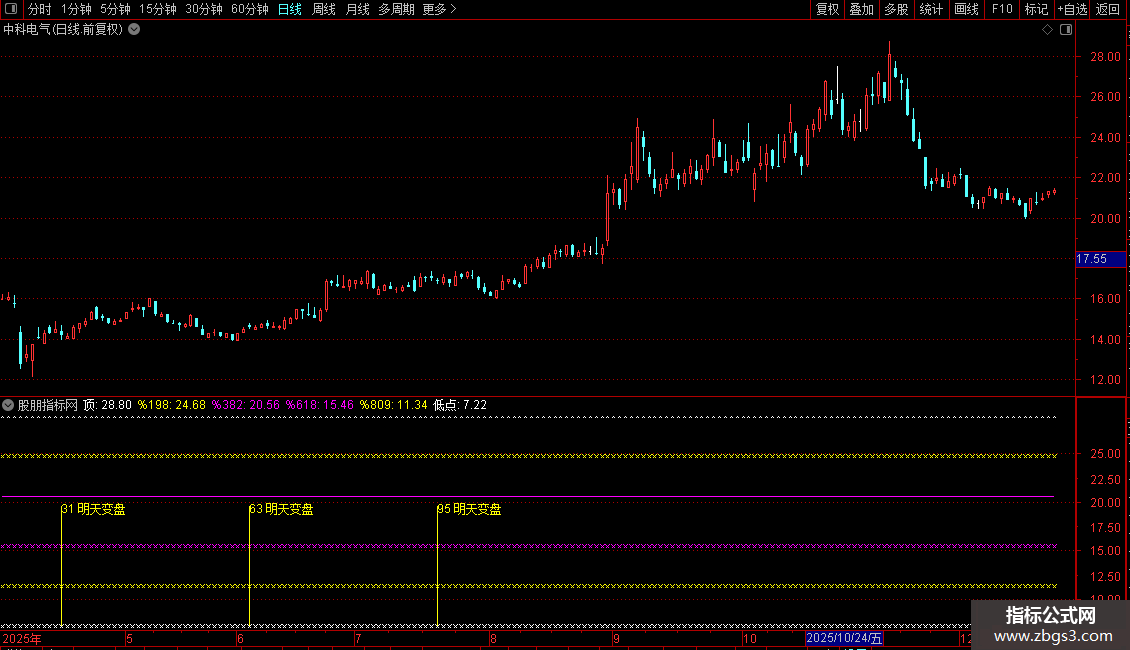Click the 28.00 price axis label
This screenshot has width=1130, height=650.
coord(1105,57)
